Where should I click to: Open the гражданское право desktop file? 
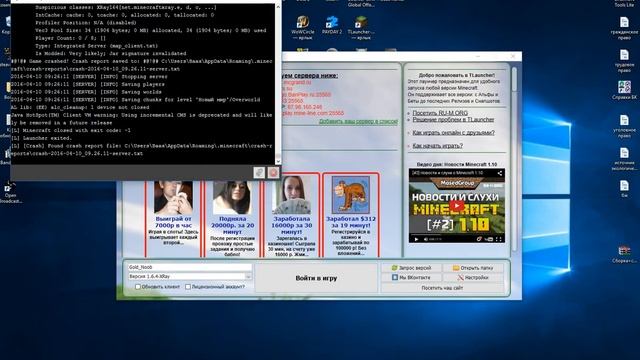(624, 28)
